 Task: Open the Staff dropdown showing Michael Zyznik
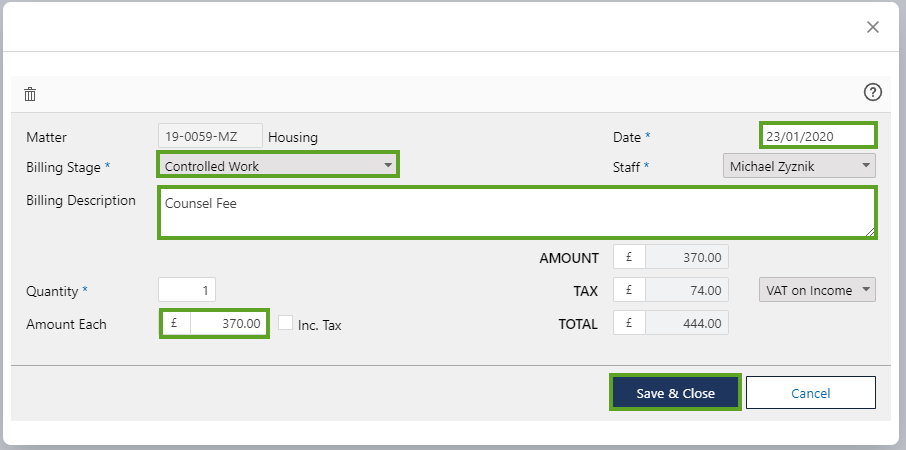[798, 165]
